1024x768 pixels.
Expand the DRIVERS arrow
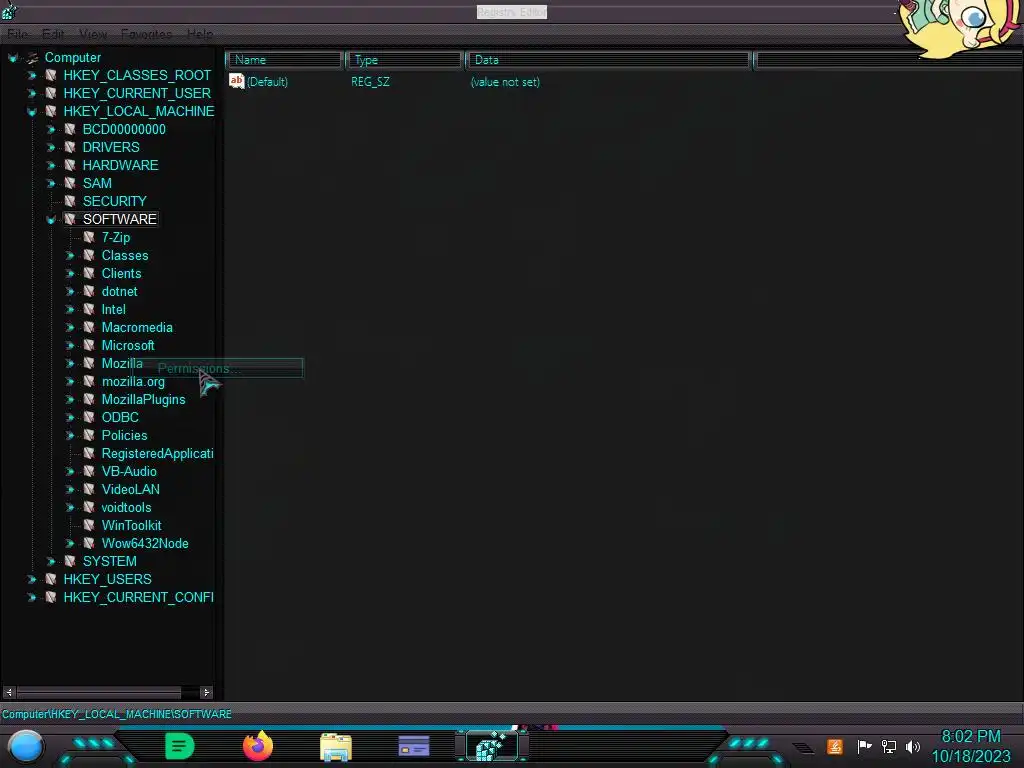point(50,148)
